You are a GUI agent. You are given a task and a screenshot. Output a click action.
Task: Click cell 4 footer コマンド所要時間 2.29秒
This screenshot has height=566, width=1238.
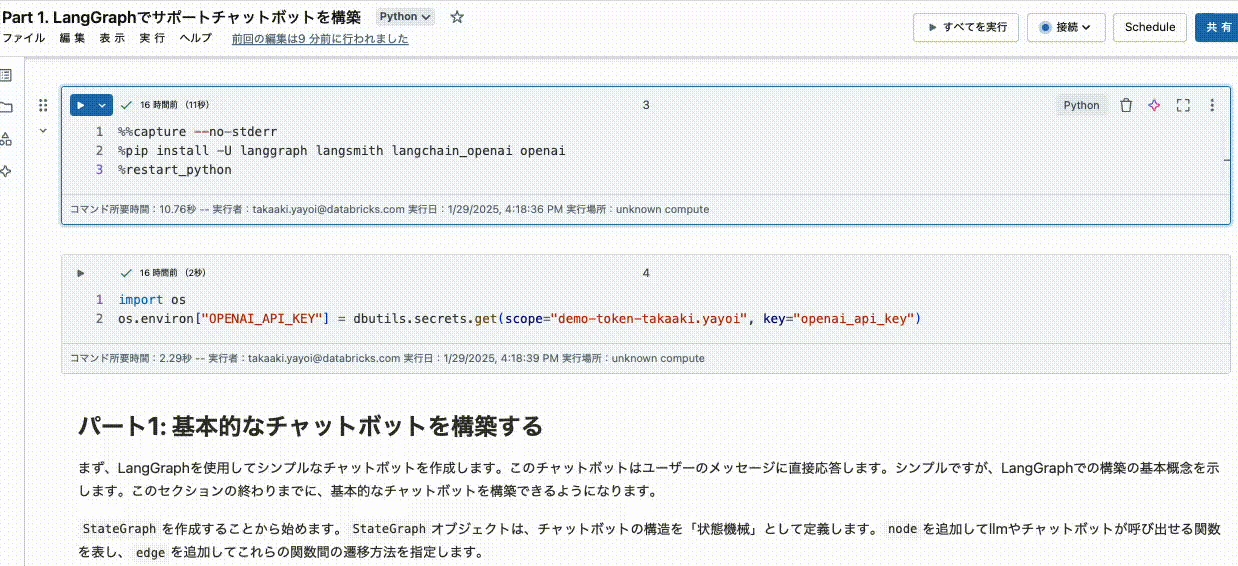(387, 358)
